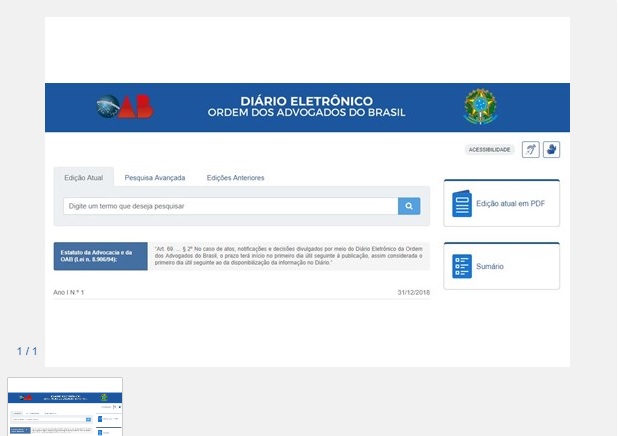Click the OAB logo in header
The width and height of the screenshot is (618, 436).
point(125,106)
